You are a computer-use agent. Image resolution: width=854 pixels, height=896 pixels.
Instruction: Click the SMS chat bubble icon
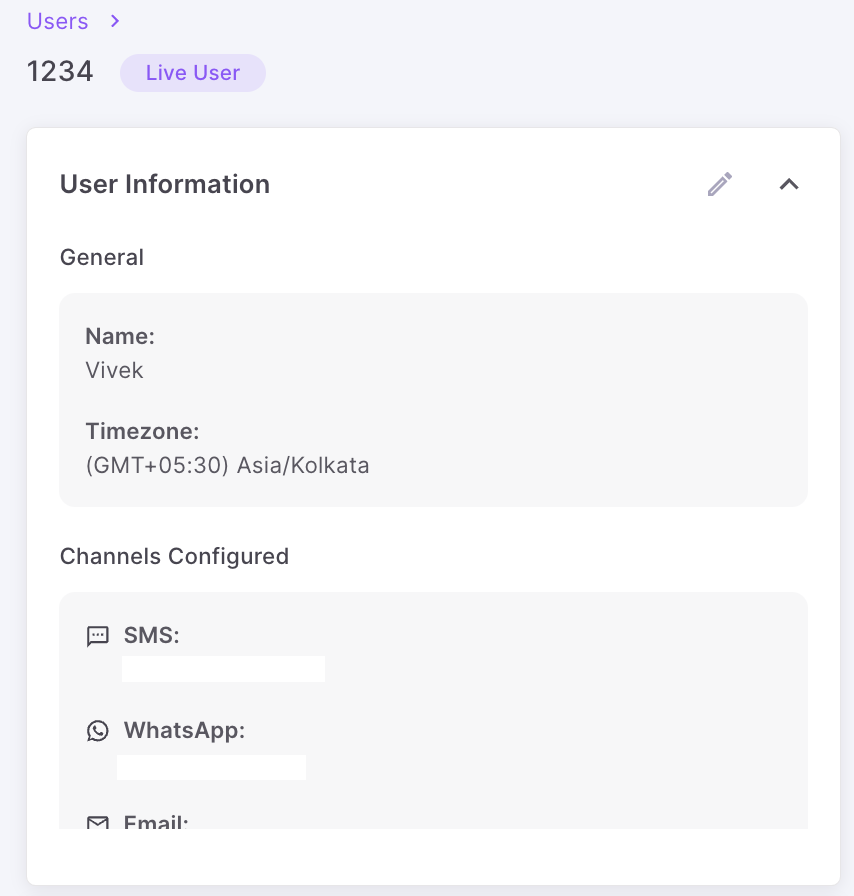[97, 635]
